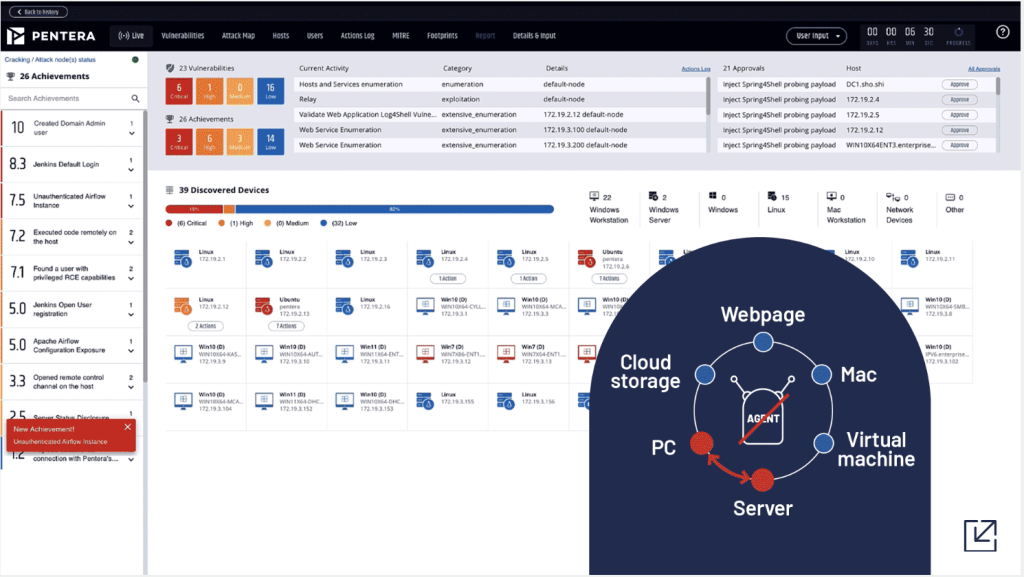Expand Executed code remotely on host achievement

pyautogui.click(x=132, y=242)
